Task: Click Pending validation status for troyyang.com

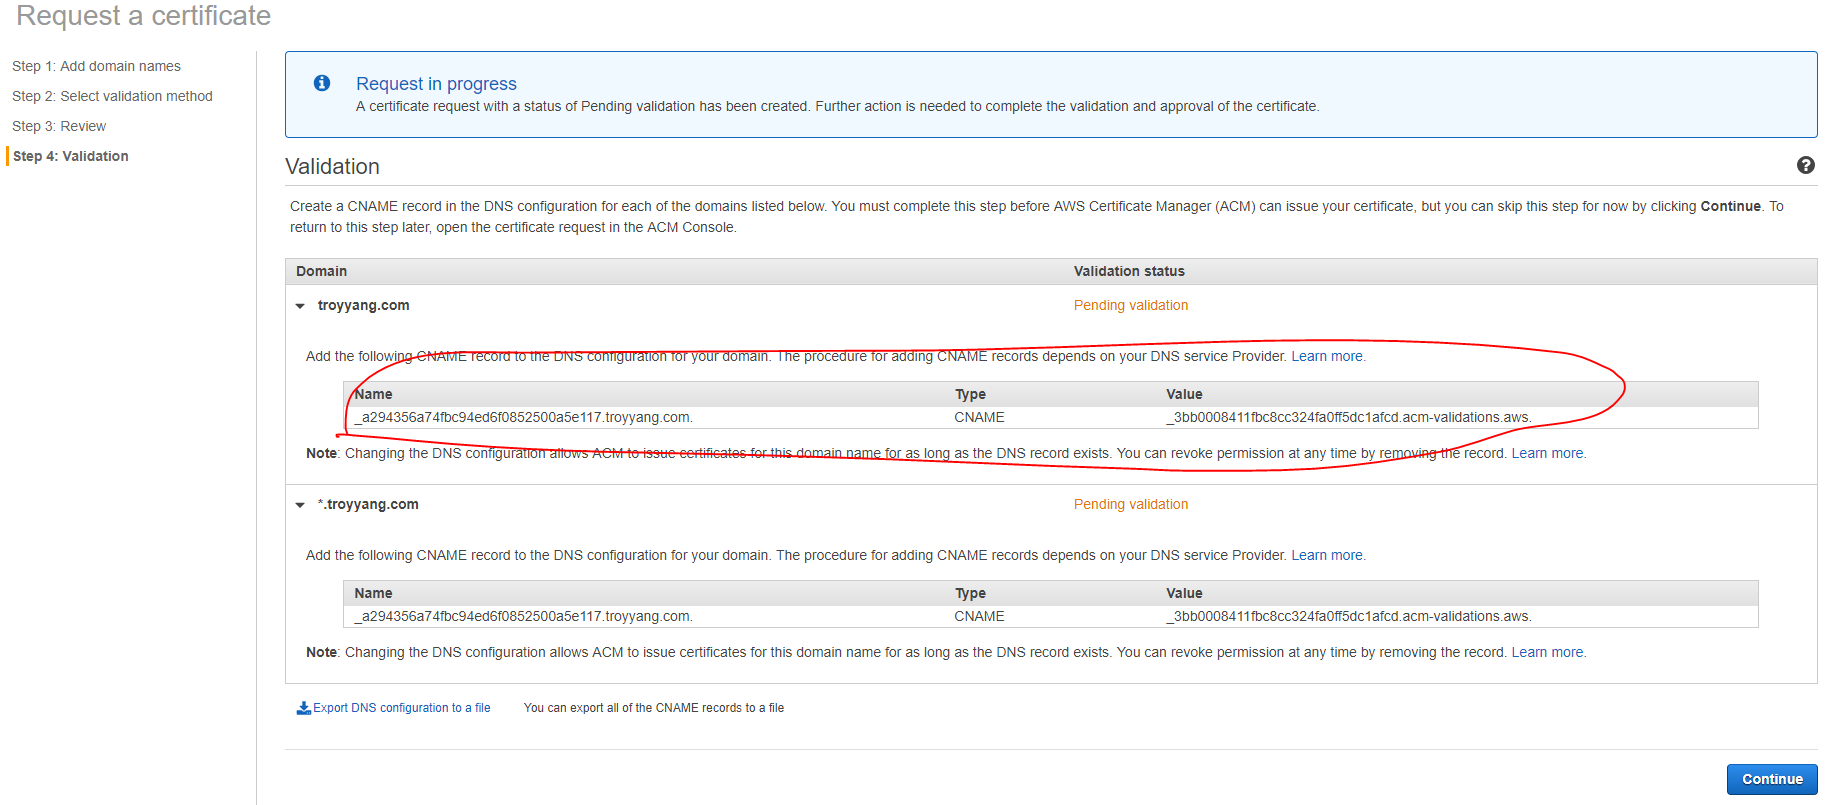Action: (1130, 306)
